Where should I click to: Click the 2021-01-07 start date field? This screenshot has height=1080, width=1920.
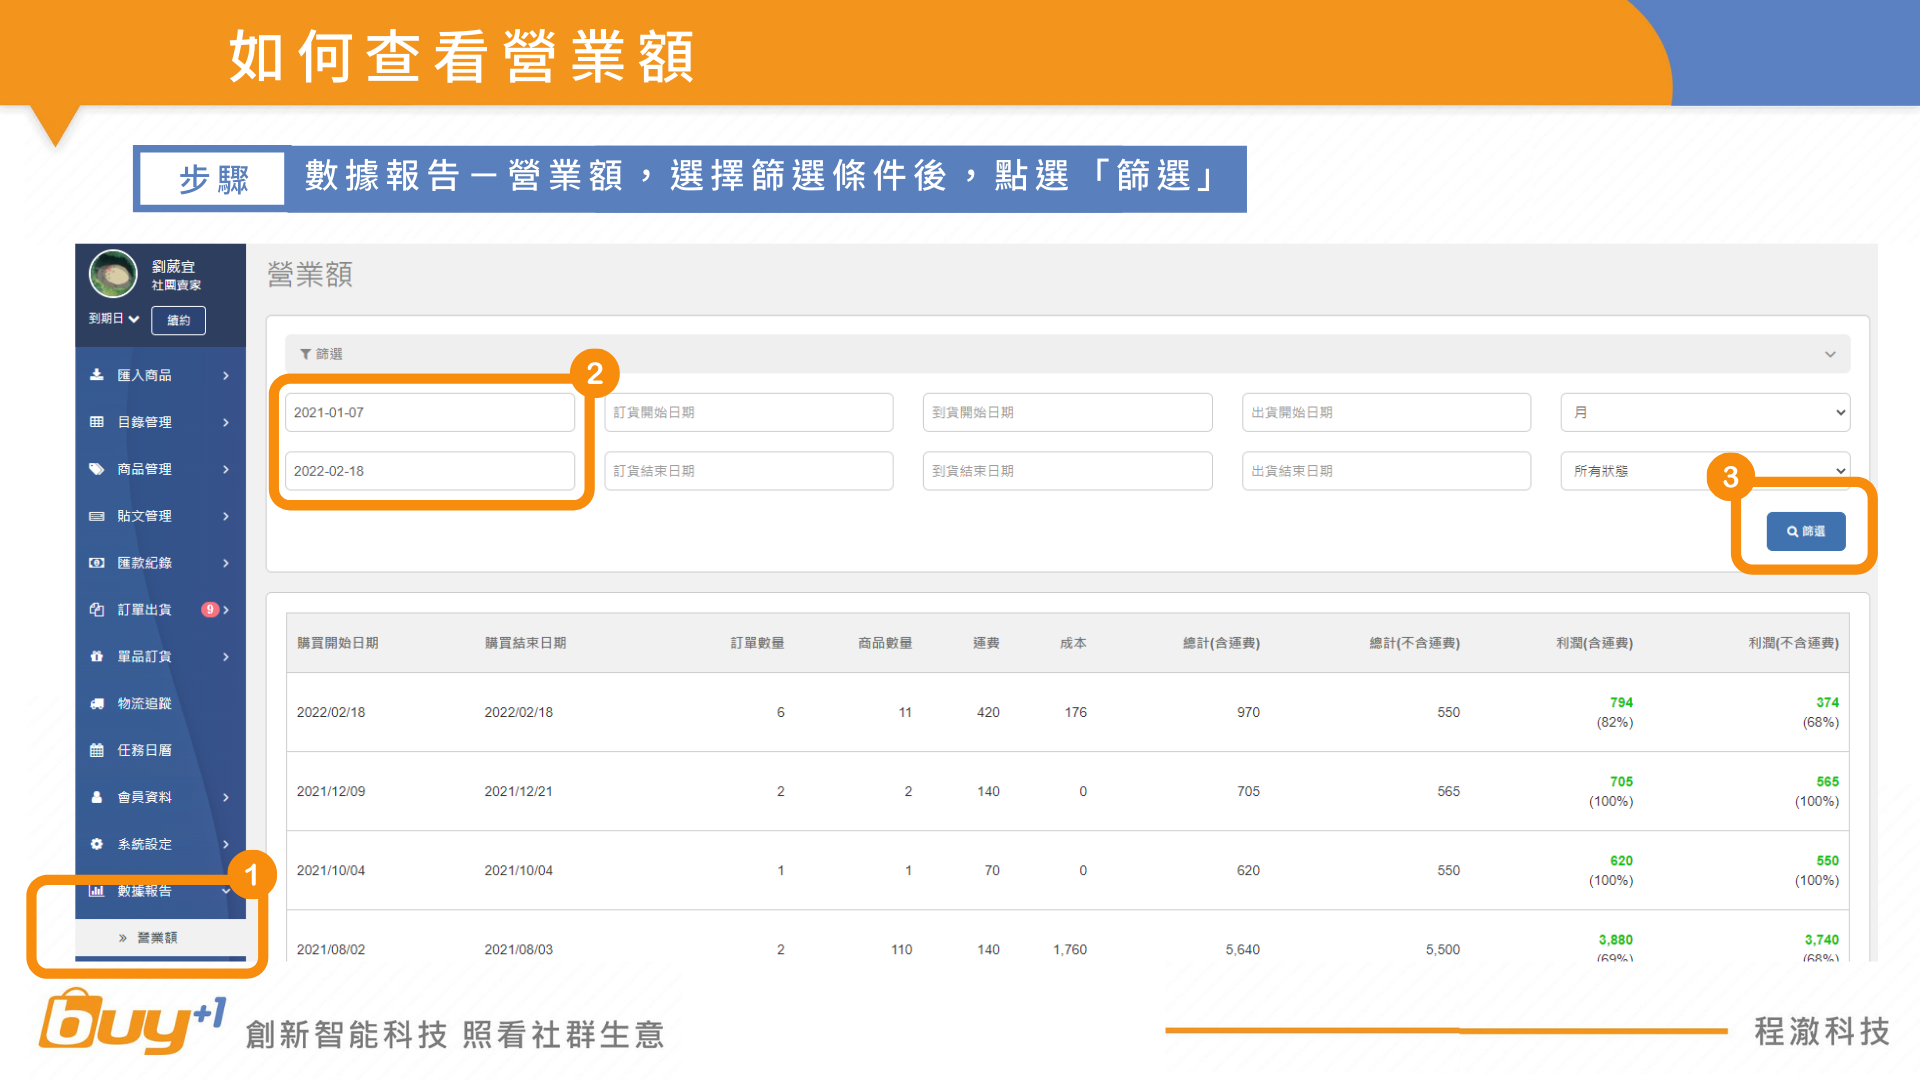[429, 412]
